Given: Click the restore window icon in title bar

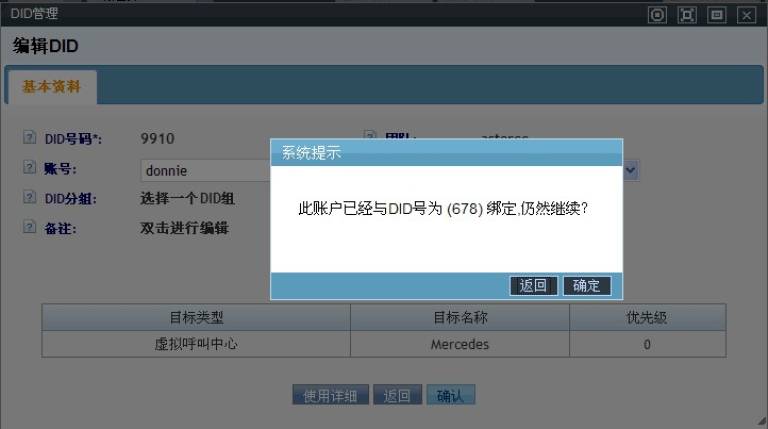Looking at the screenshot, I should pos(716,14).
